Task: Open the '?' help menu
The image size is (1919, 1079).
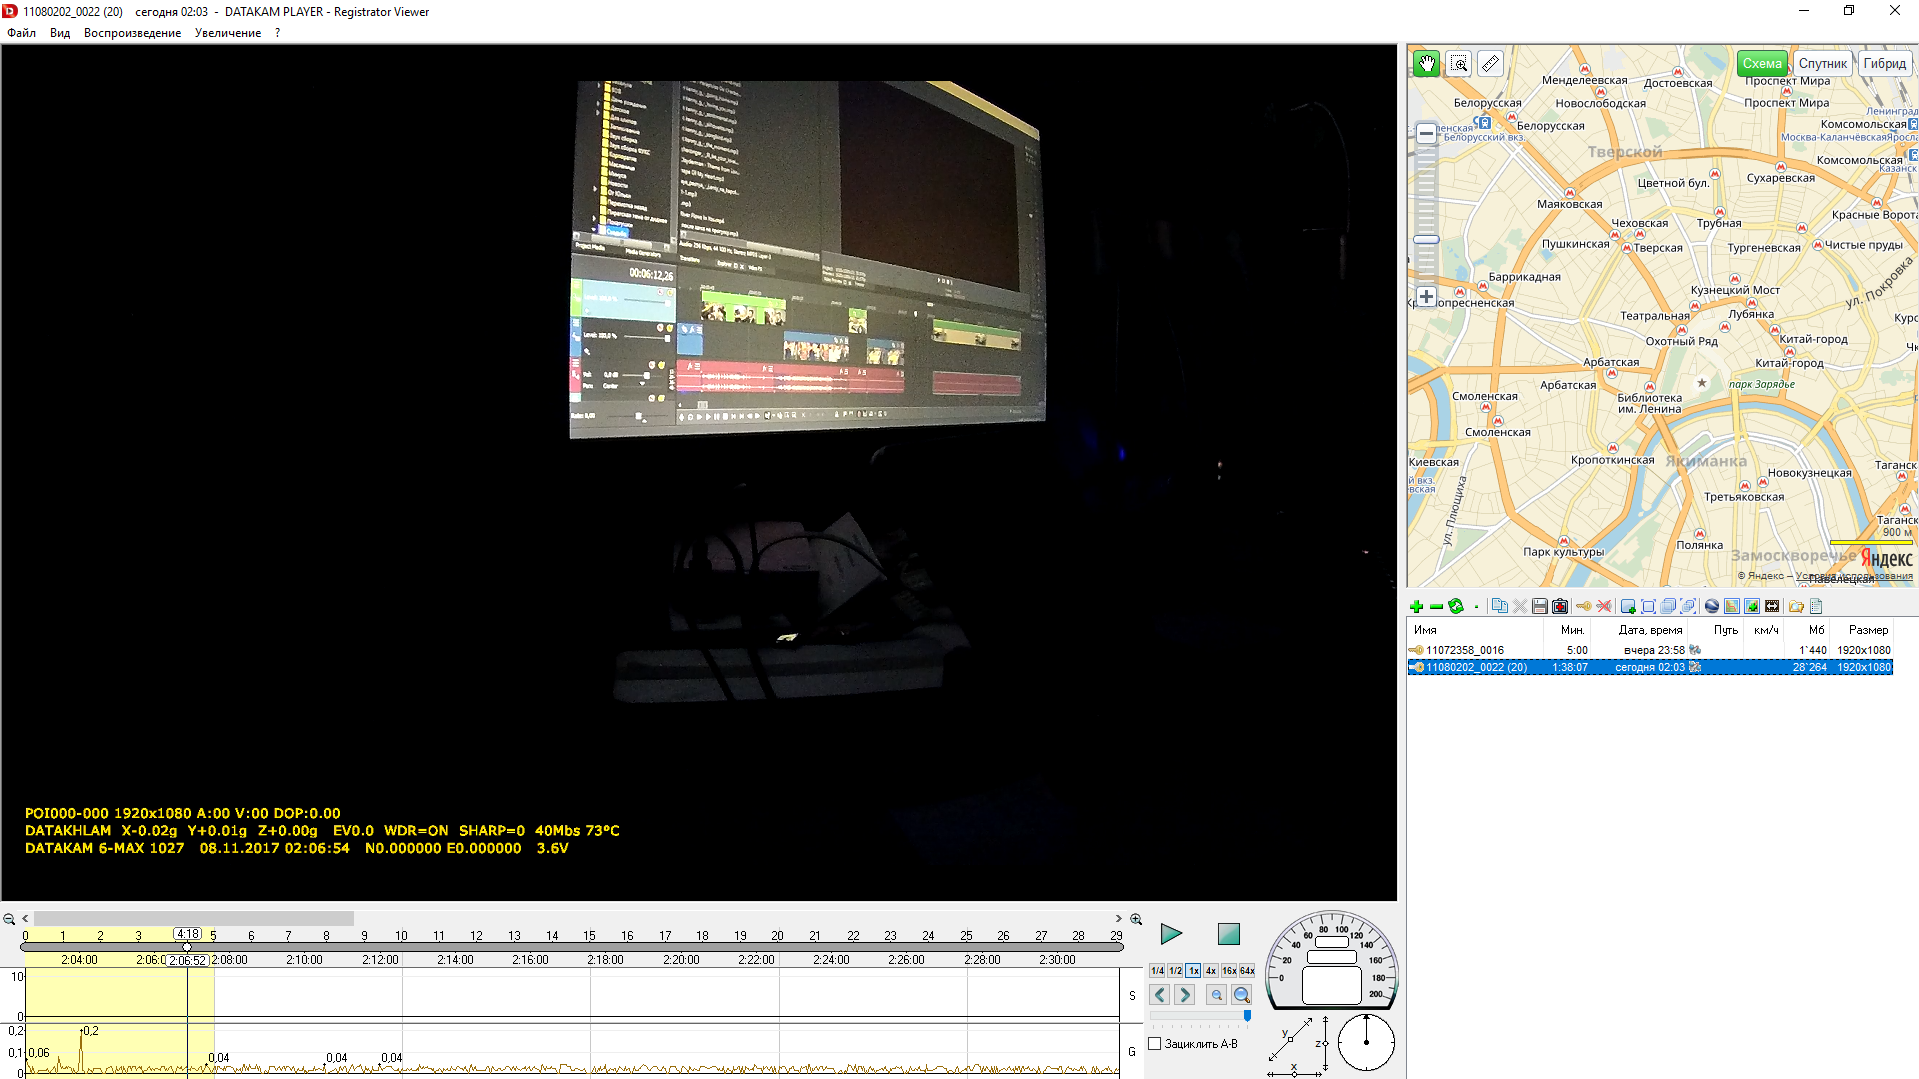Action: point(278,33)
